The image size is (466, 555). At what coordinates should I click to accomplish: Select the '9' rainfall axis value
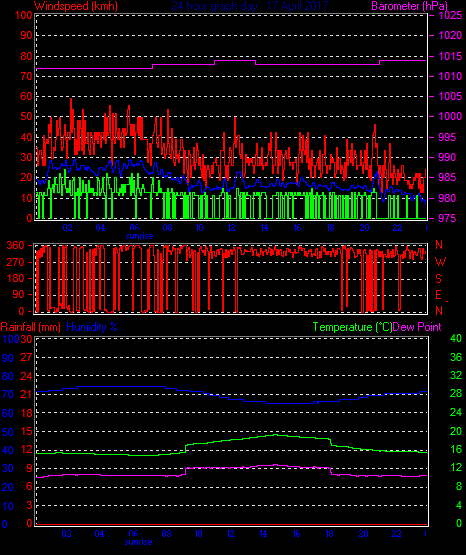[29, 468]
